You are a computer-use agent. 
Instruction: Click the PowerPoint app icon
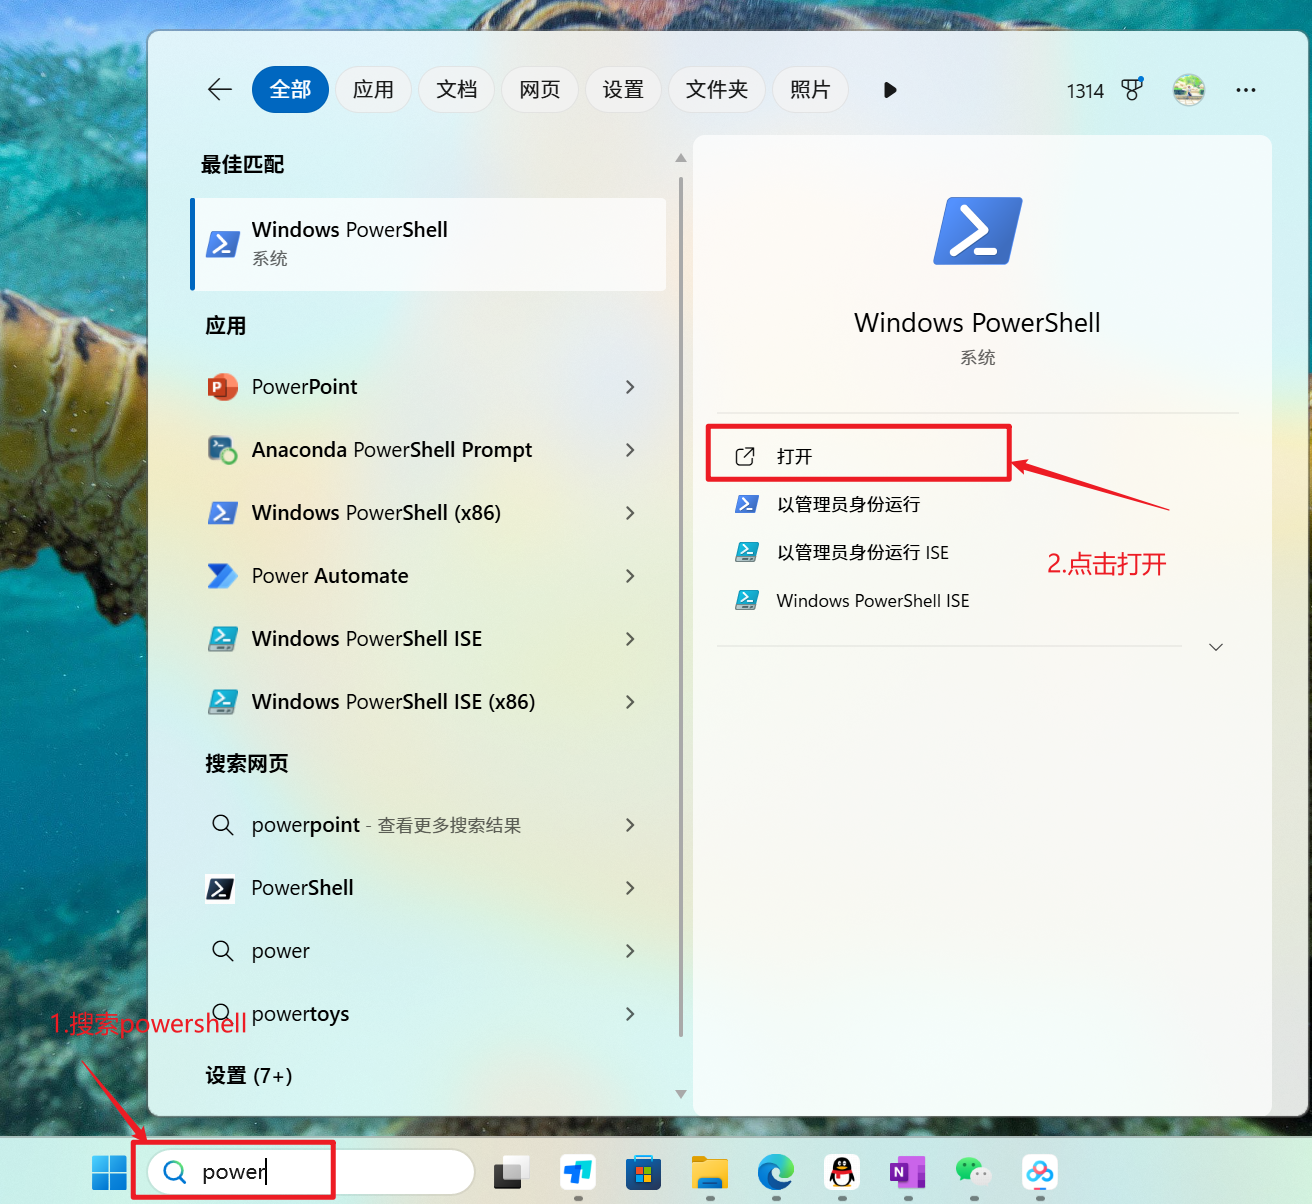[x=222, y=387]
